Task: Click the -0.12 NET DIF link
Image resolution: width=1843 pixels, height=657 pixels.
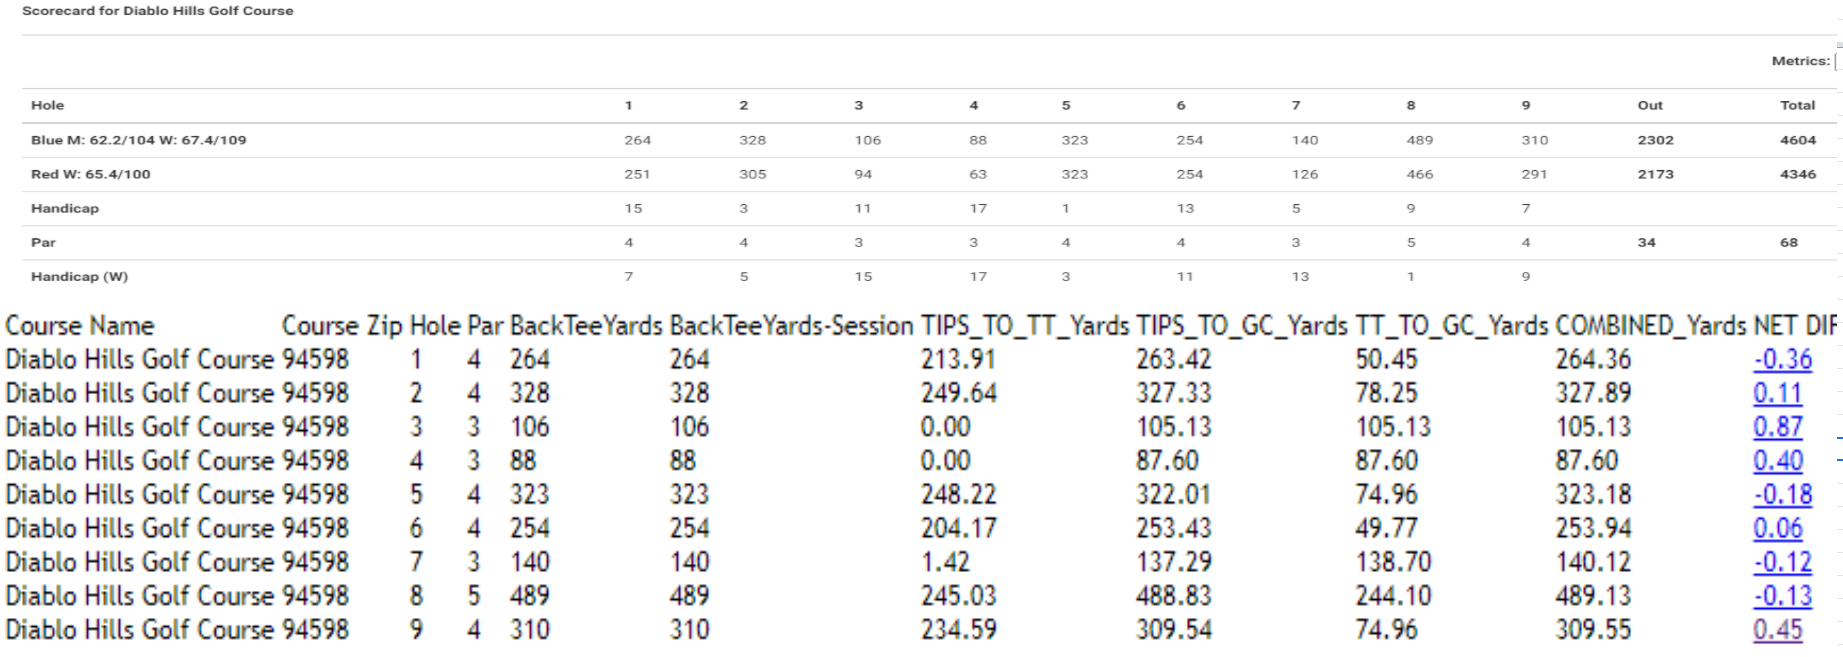Action: point(1782,563)
